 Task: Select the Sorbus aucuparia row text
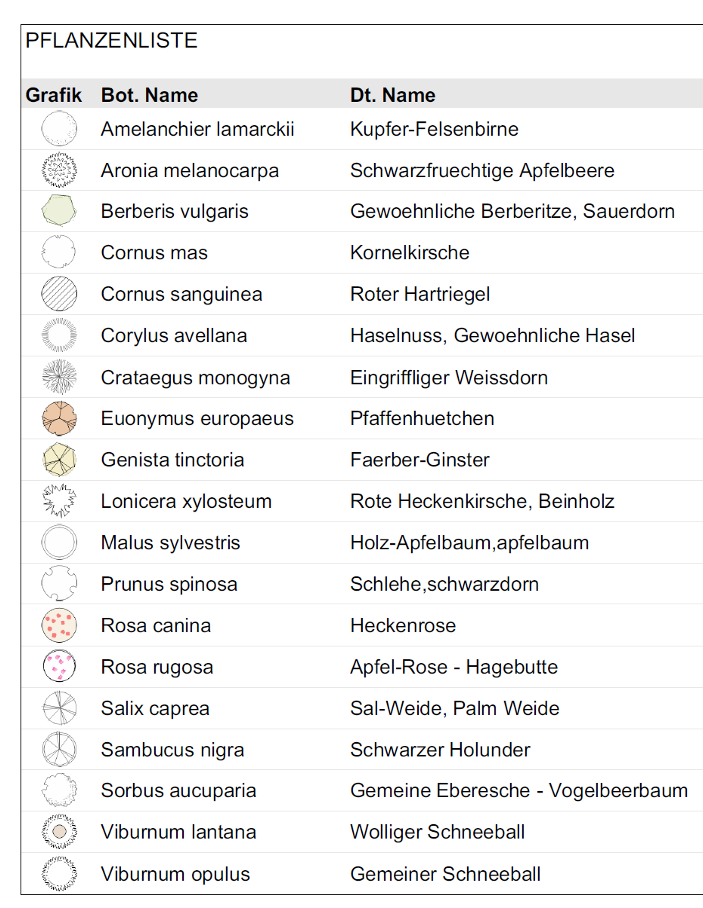[178, 791]
